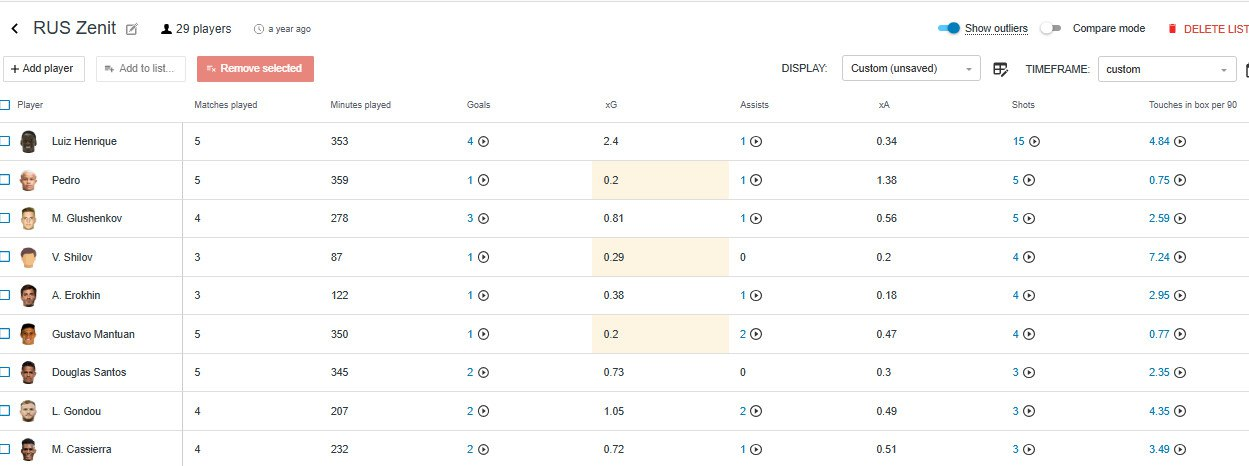Click the red DELETE LIST trash icon
The image size is (1249, 466).
pos(1172,29)
